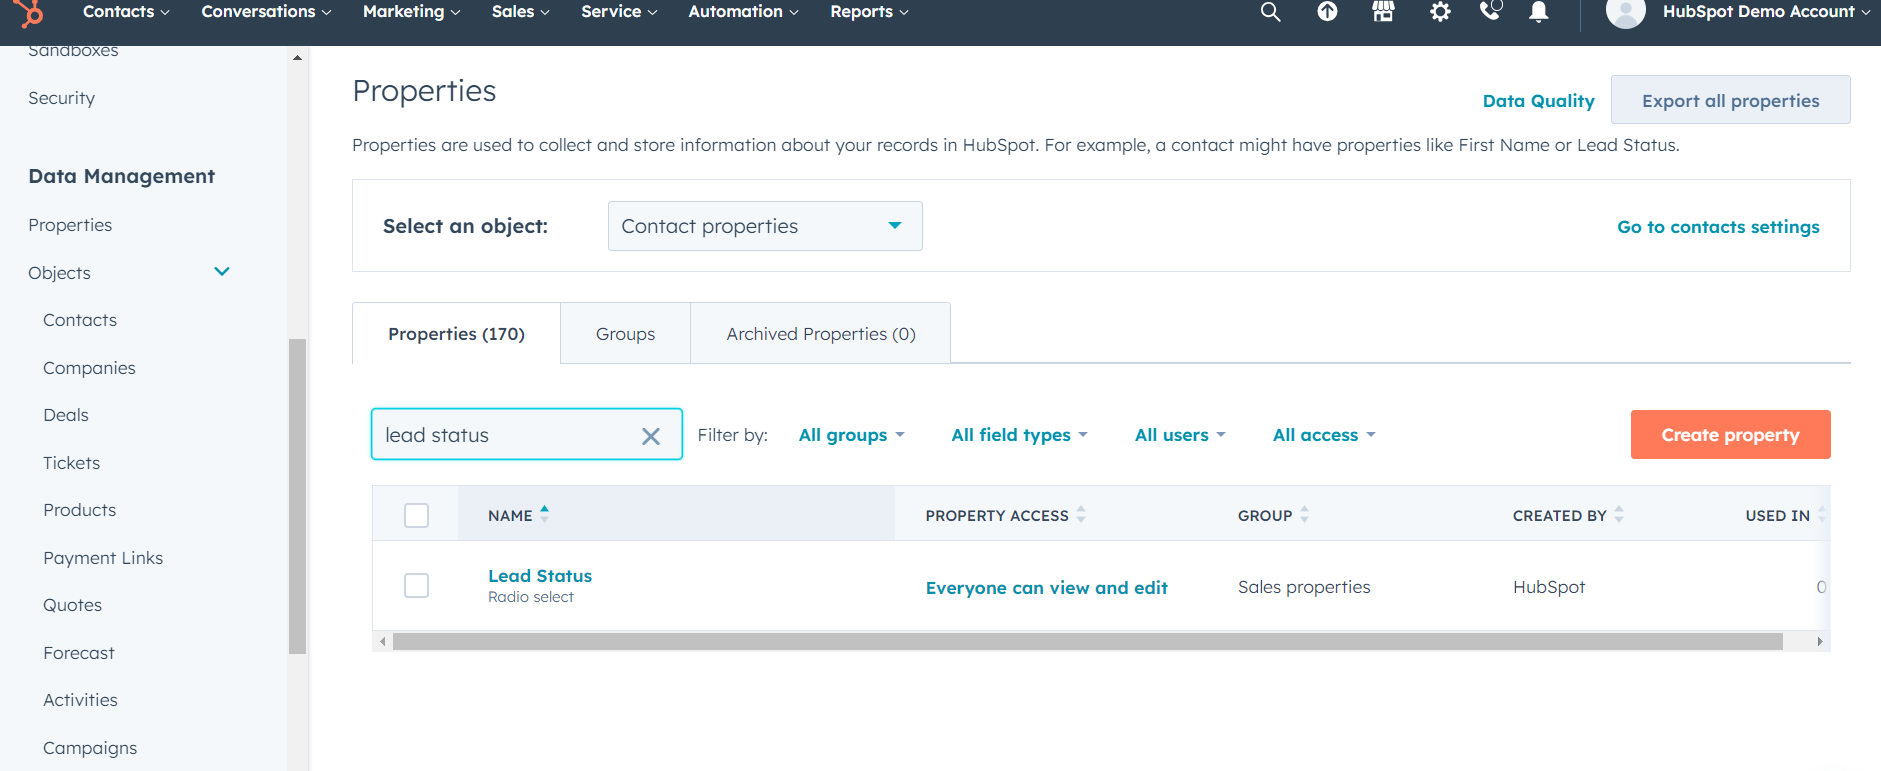1881x771 pixels.
Task: Open the Contact properties object dropdown
Action: pyautogui.click(x=765, y=226)
